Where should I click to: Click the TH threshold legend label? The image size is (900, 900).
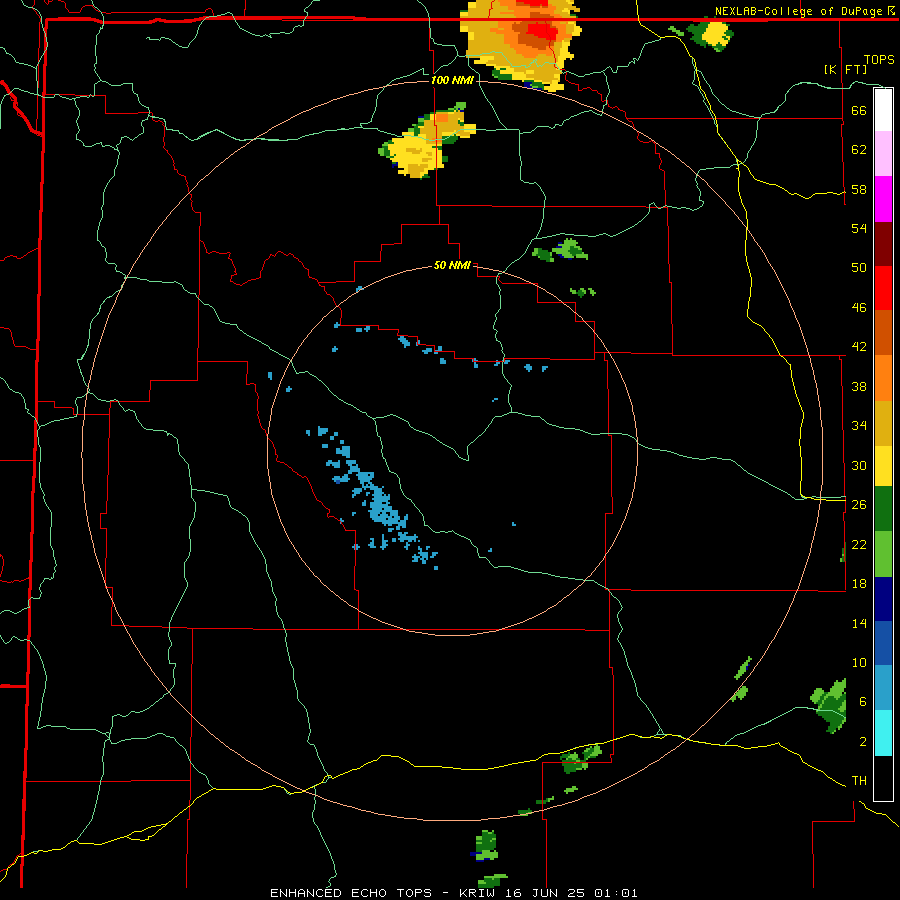tap(859, 781)
